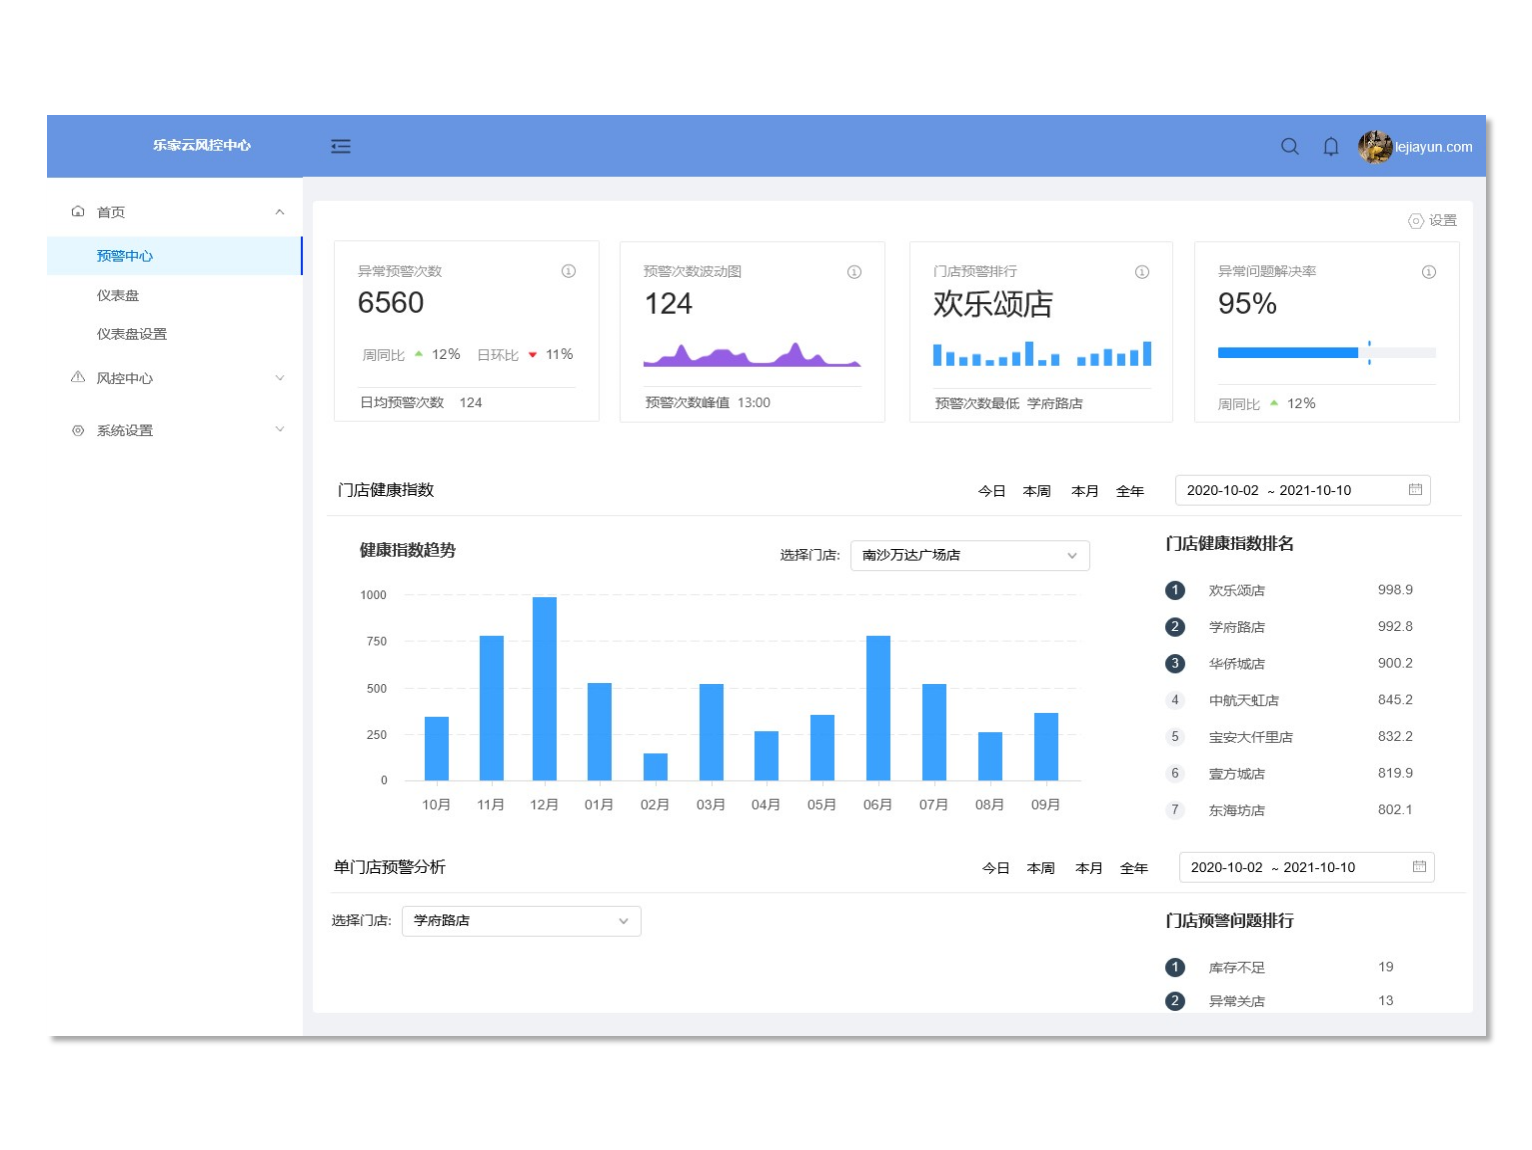Click info icon on 预警次数波动图 card
The image size is (1532, 1150).
[x=854, y=272]
